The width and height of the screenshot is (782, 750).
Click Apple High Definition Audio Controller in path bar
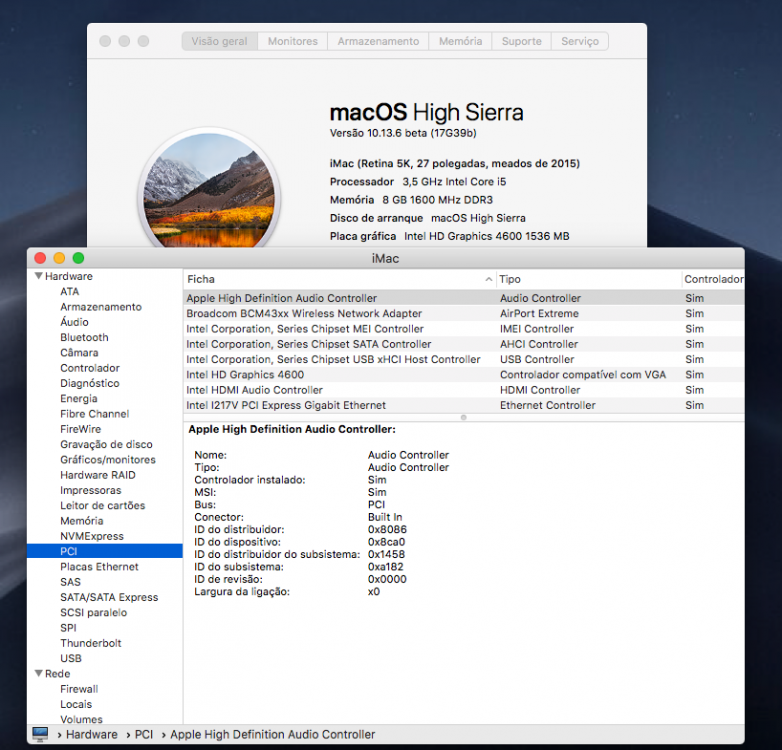(272, 735)
